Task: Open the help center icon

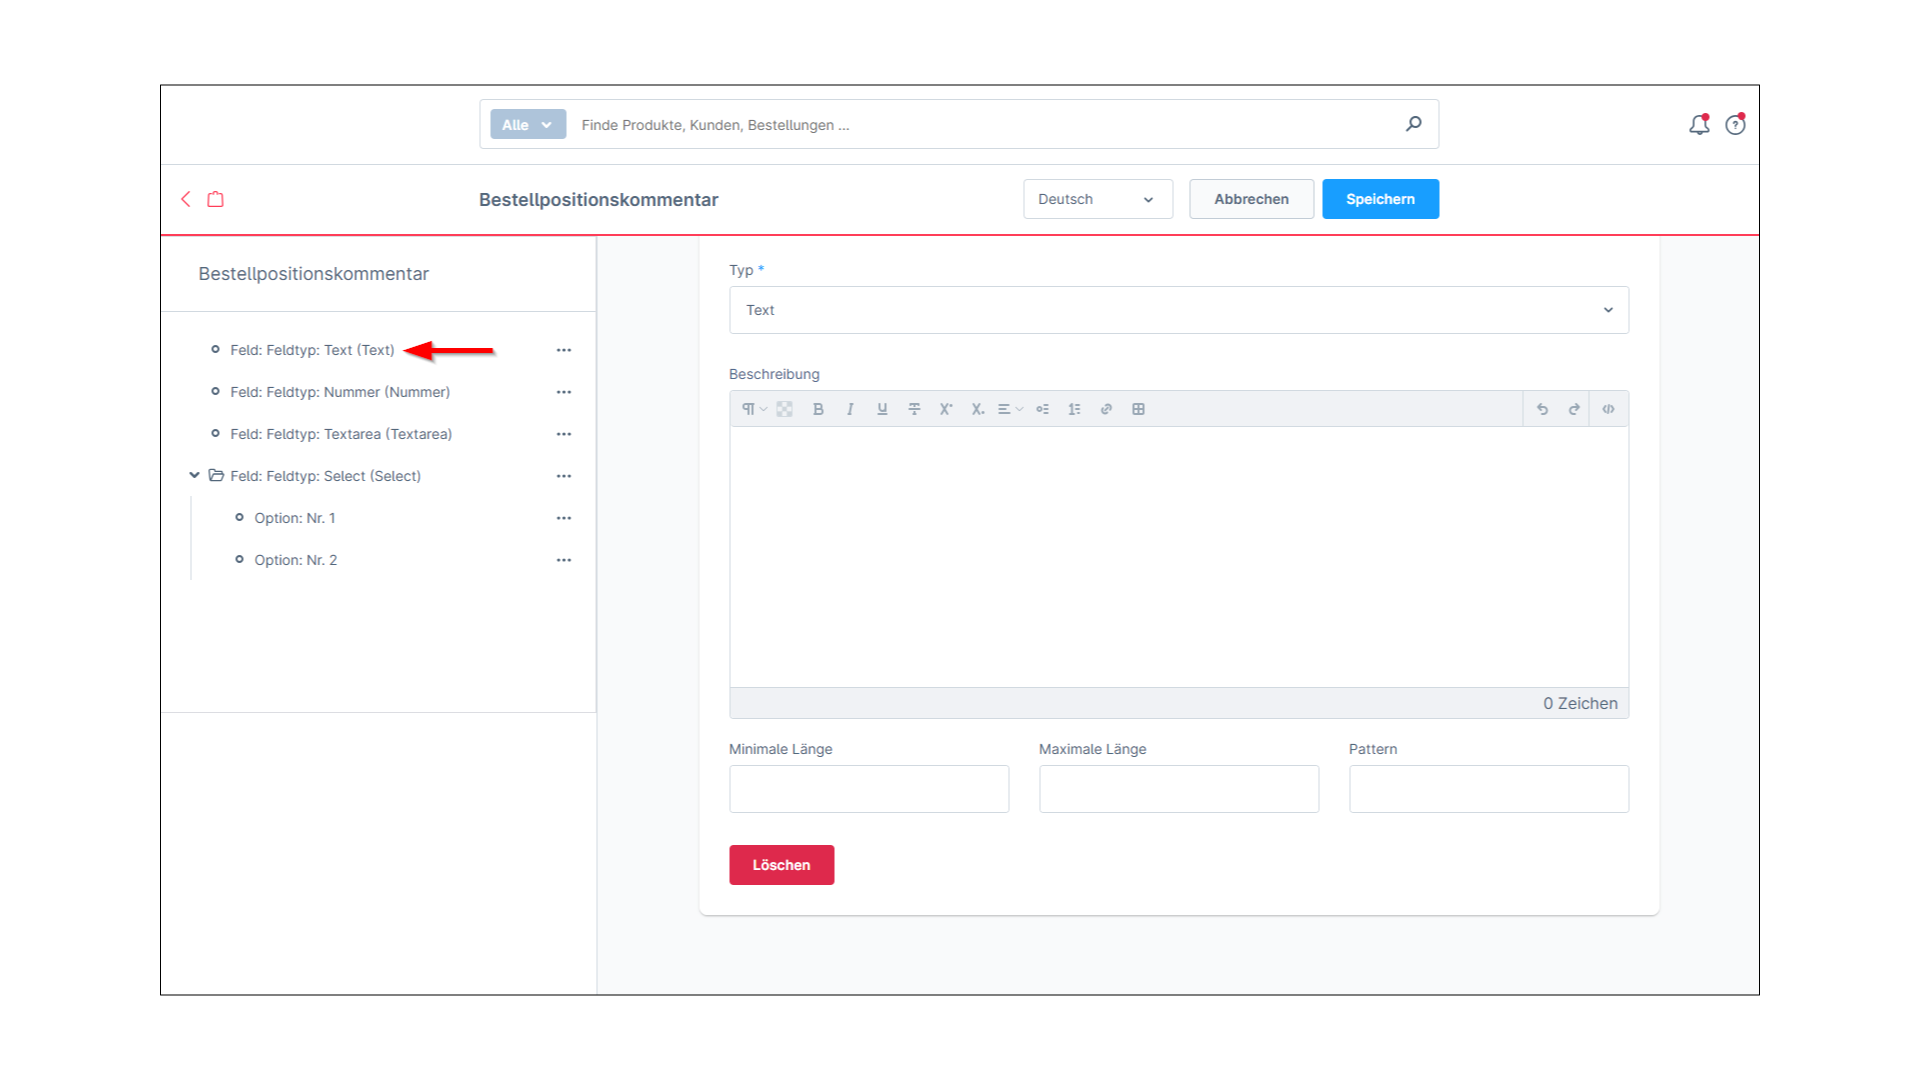Action: (1735, 124)
